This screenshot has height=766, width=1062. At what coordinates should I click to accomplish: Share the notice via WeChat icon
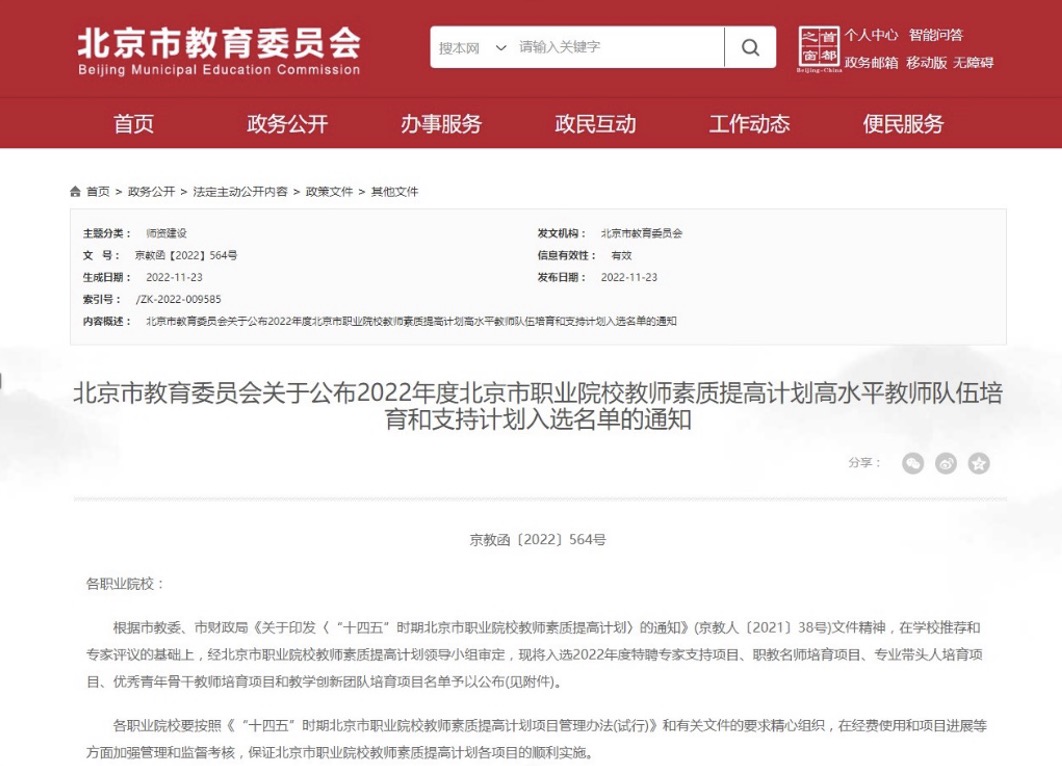pyautogui.click(x=912, y=463)
